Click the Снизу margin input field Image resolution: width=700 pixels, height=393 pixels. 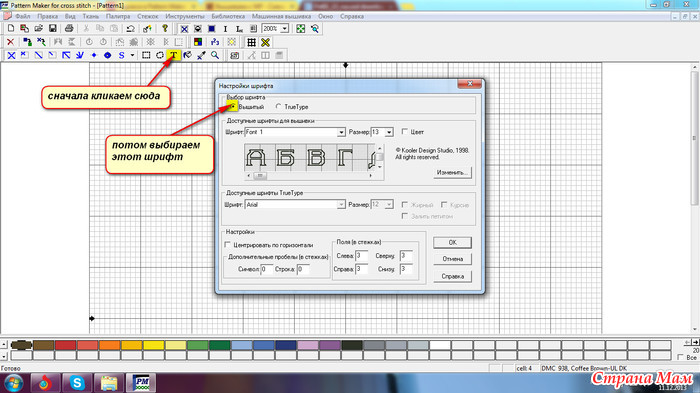pyautogui.click(x=405, y=269)
